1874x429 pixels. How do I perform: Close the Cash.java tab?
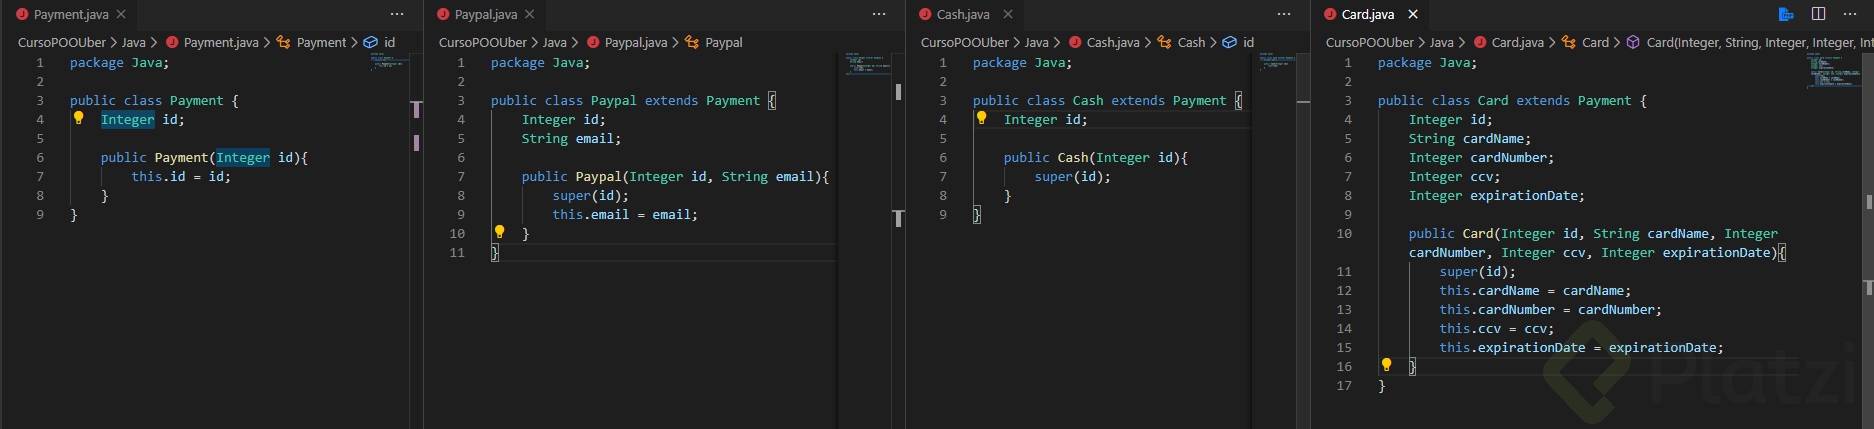pyautogui.click(x=1008, y=14)
